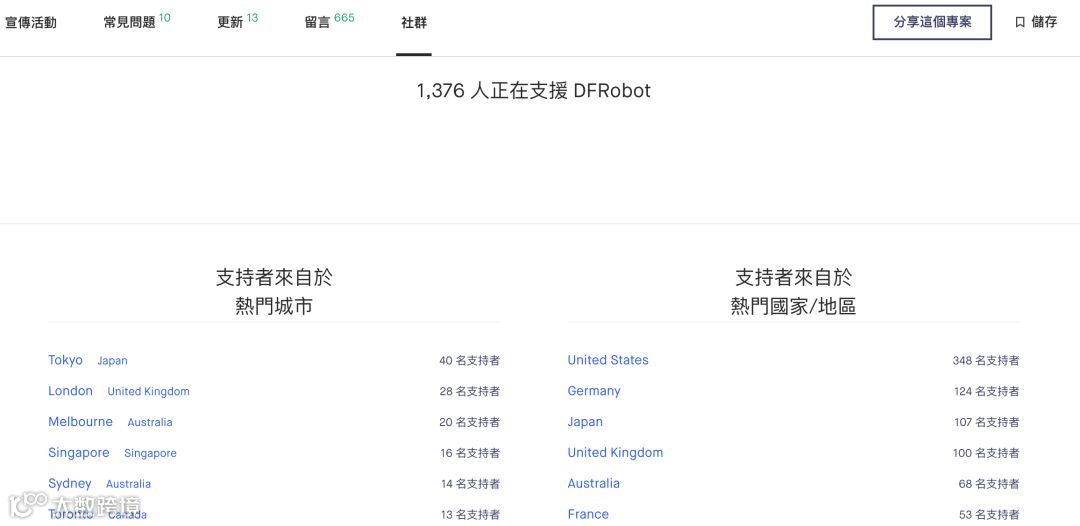Click United Kingdom label beside London
This screenshot has width=1080, height=526.
click(x=148, y=392)
